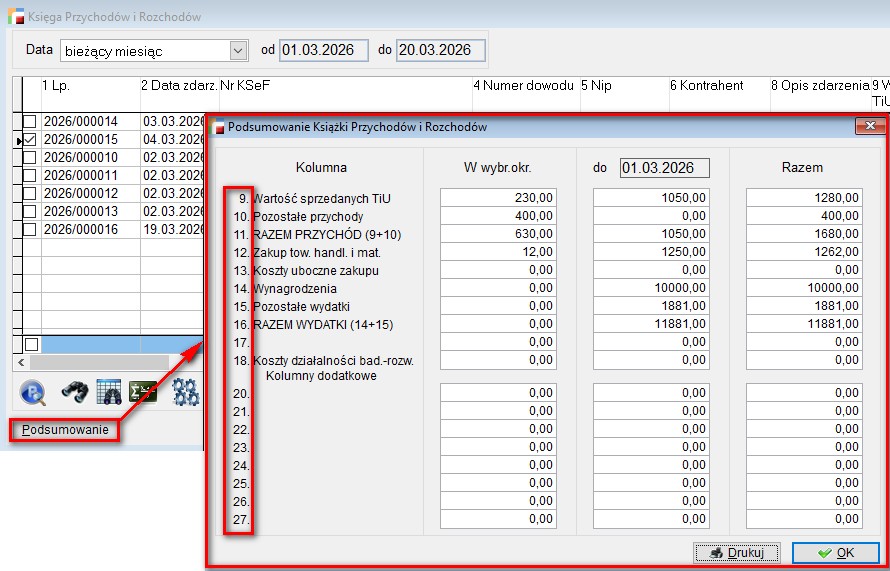This screenshot has width=890, height=571.
Task: Expand the Data period dropdown arrow
Action: 238,50
